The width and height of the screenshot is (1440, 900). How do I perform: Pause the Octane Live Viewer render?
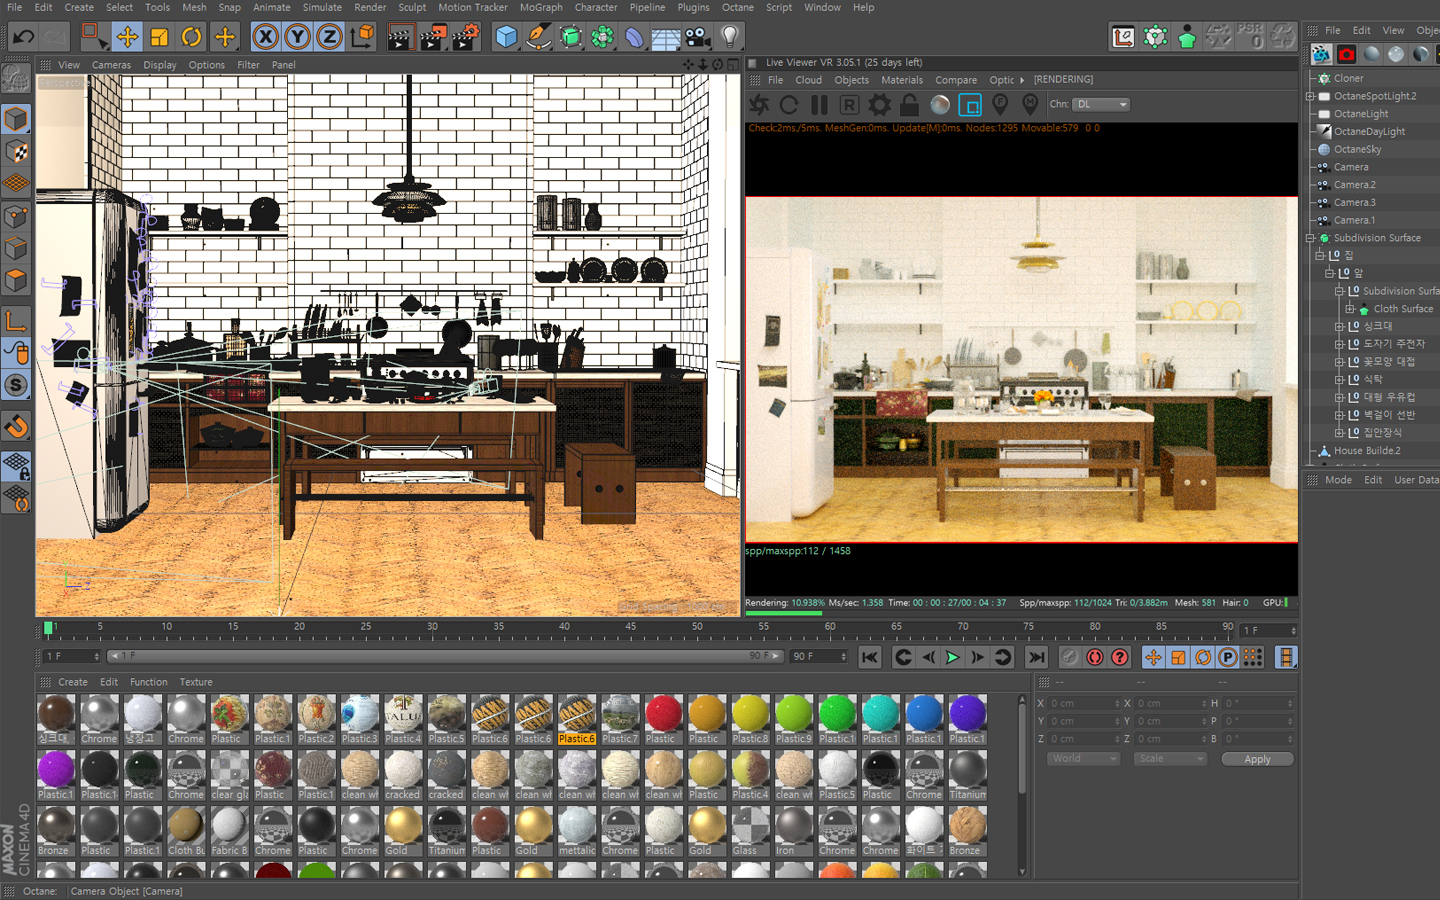[819, 104]
